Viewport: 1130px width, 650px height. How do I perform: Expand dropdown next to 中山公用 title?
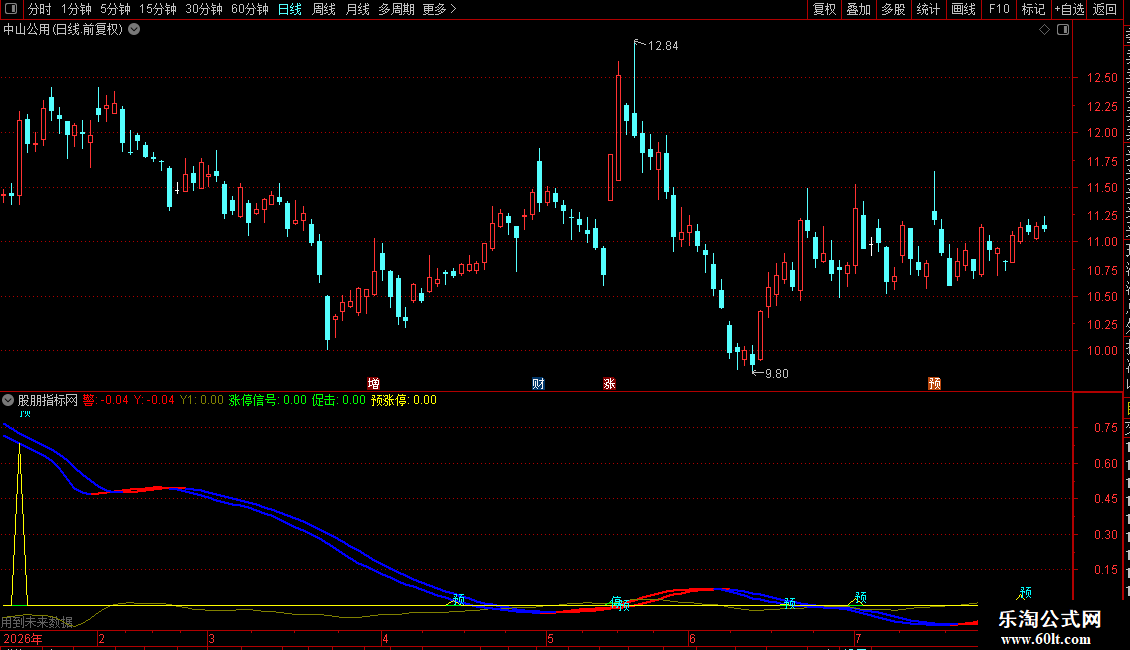coord(134,30)
